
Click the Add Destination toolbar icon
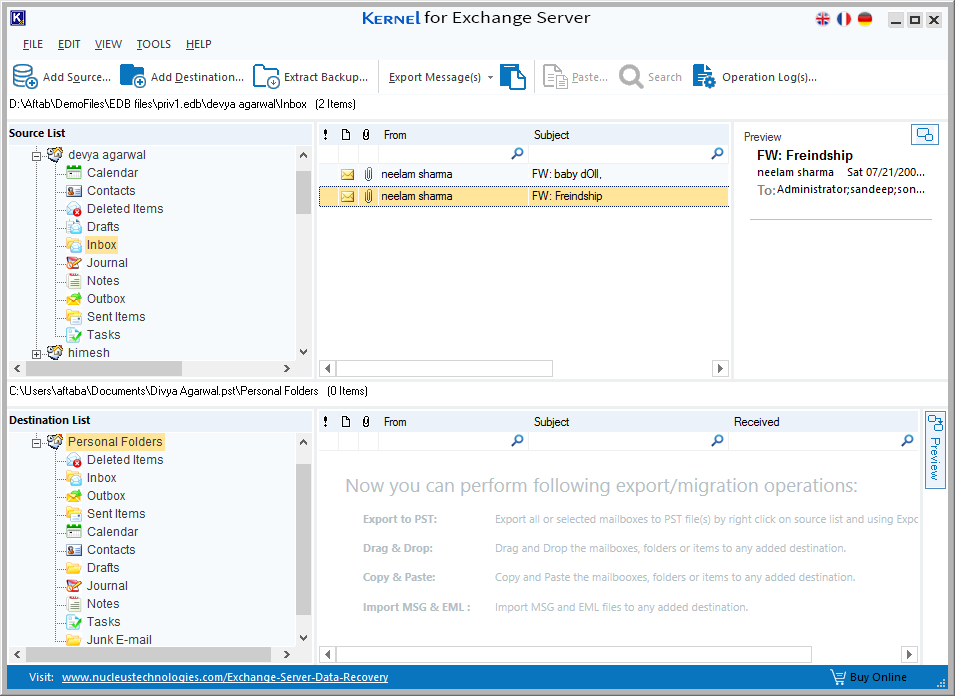[x=133, y=77]
